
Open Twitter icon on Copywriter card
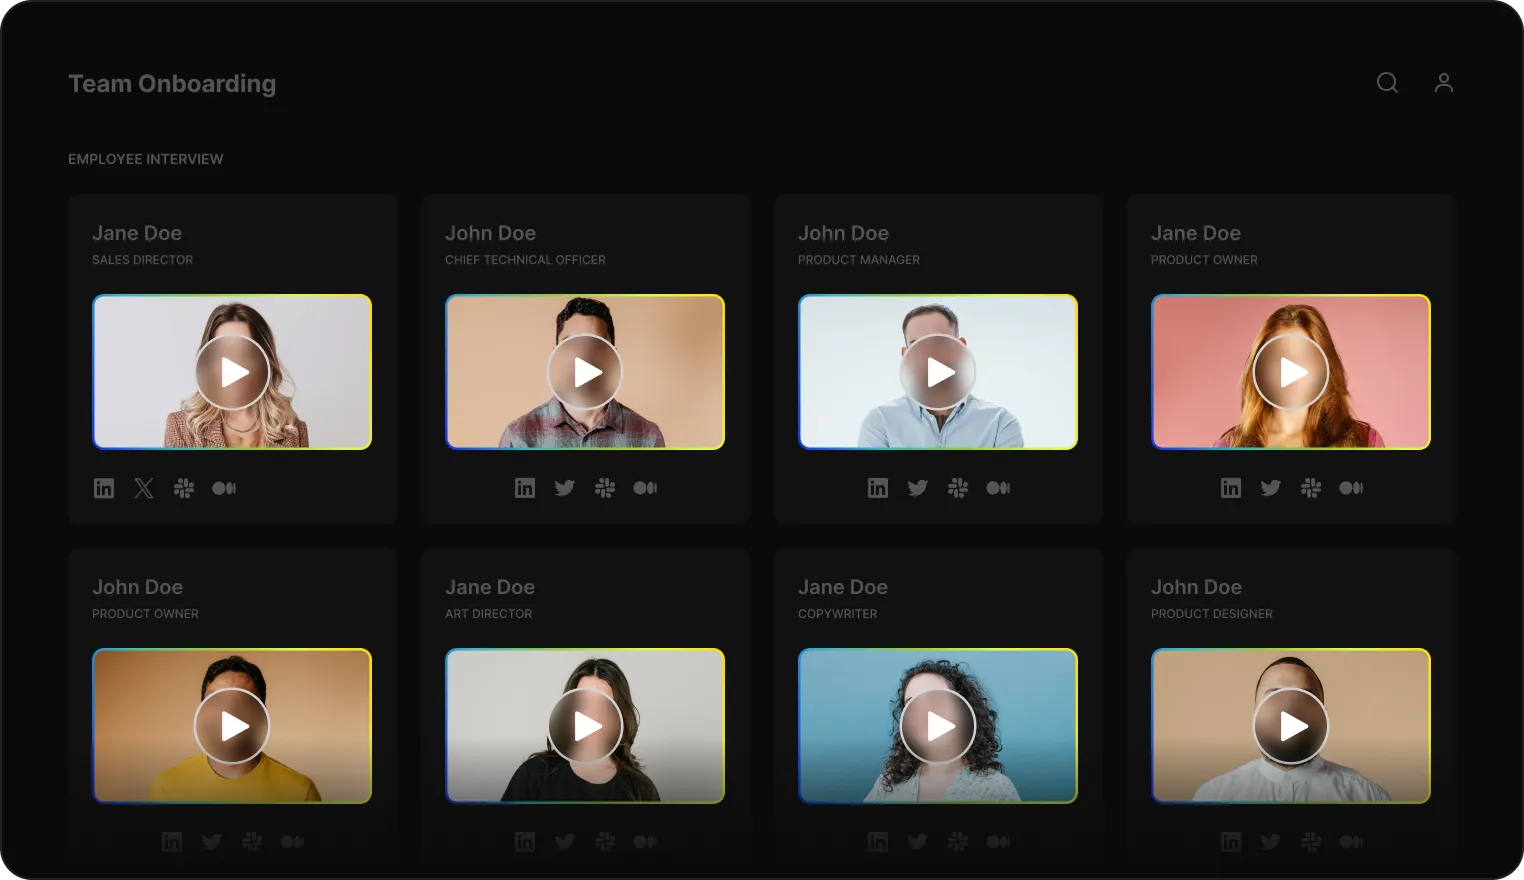tap(918, 842)
